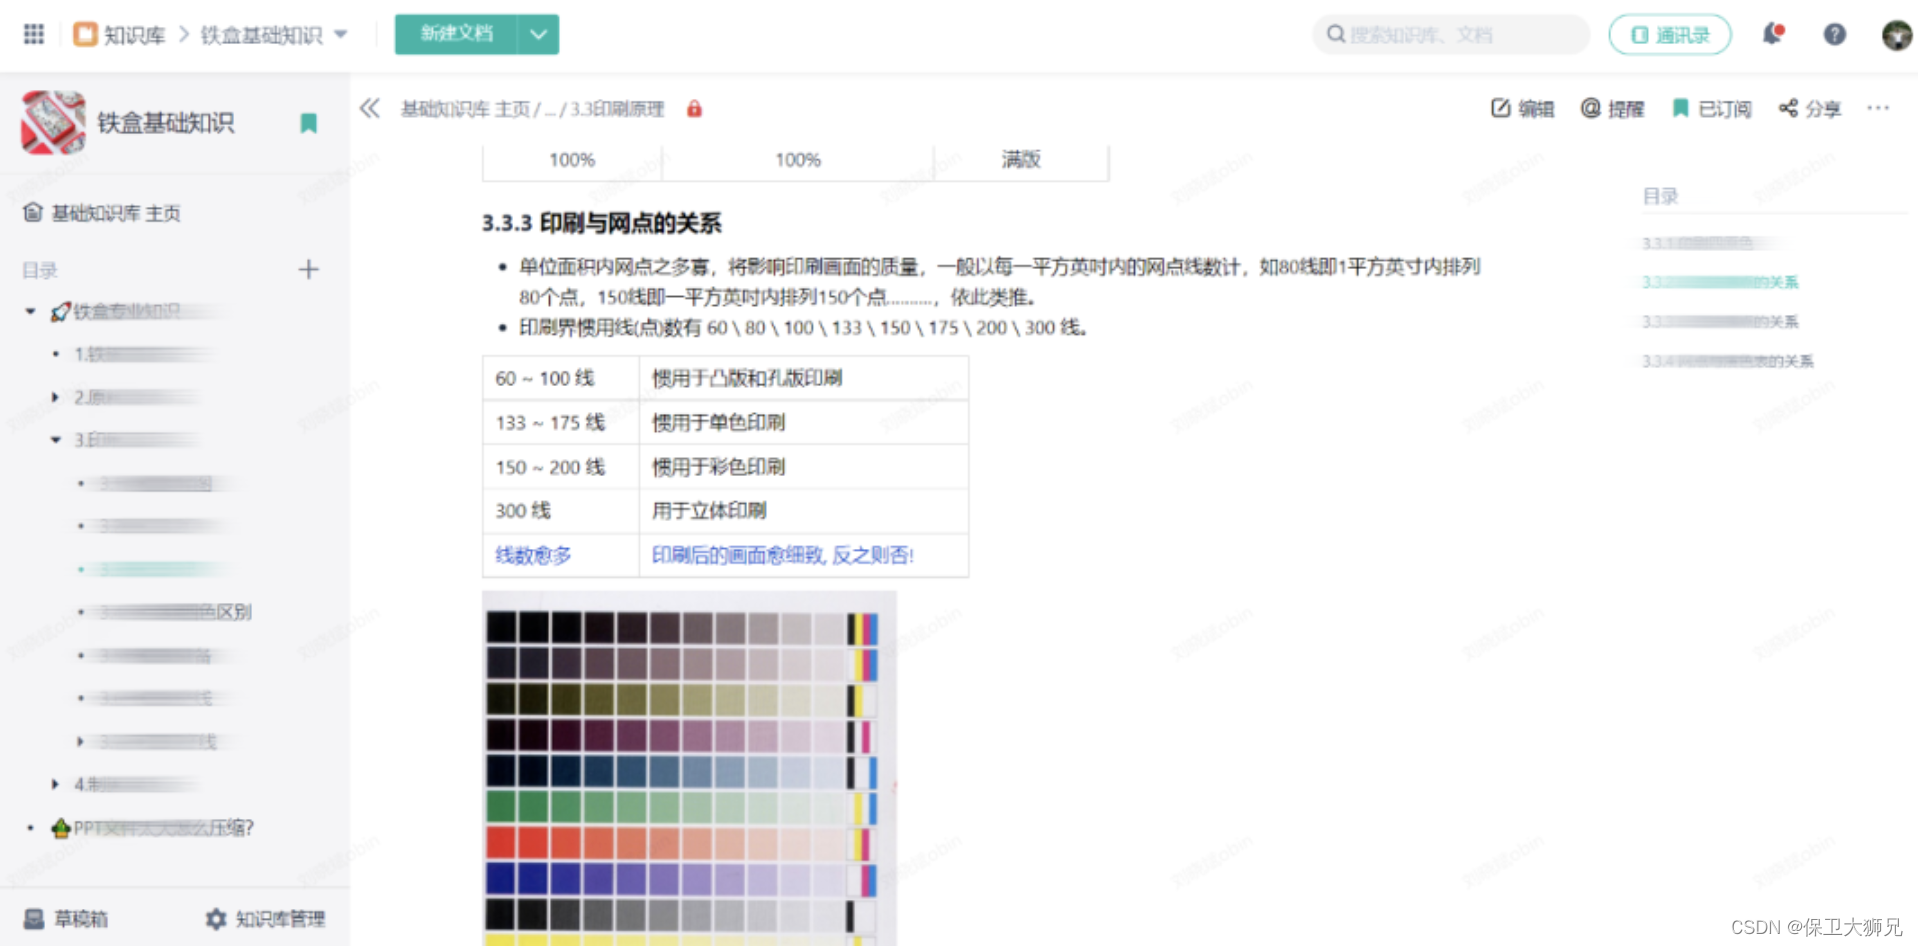Click the 惯用于彩色印刷 table cell
Viewport: 1918px width, 946px height.
(x=804, y=466)
